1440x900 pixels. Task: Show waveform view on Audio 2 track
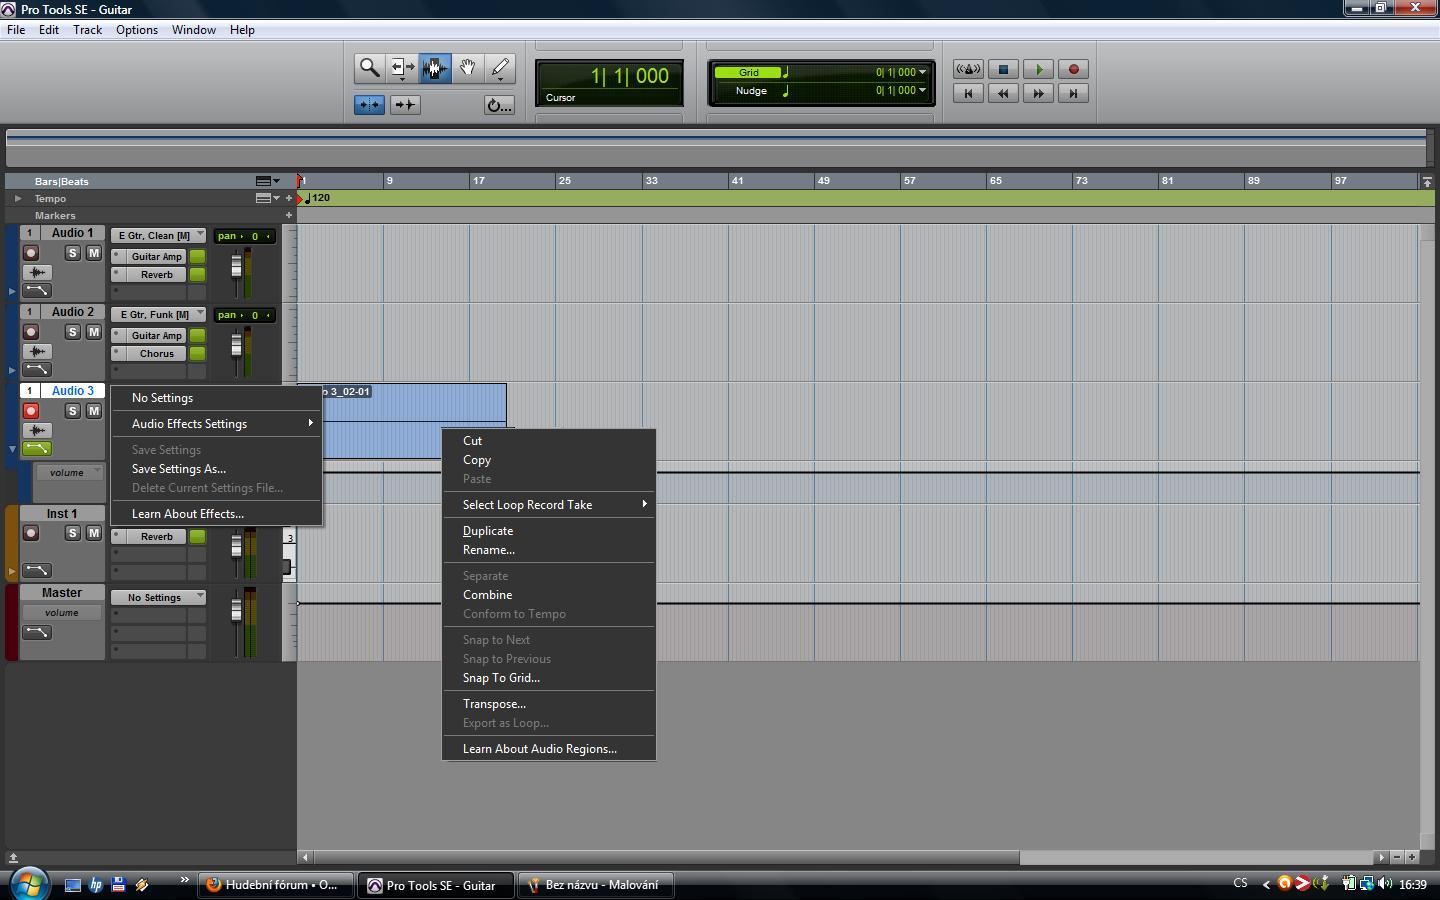click(x=37, y=351)
